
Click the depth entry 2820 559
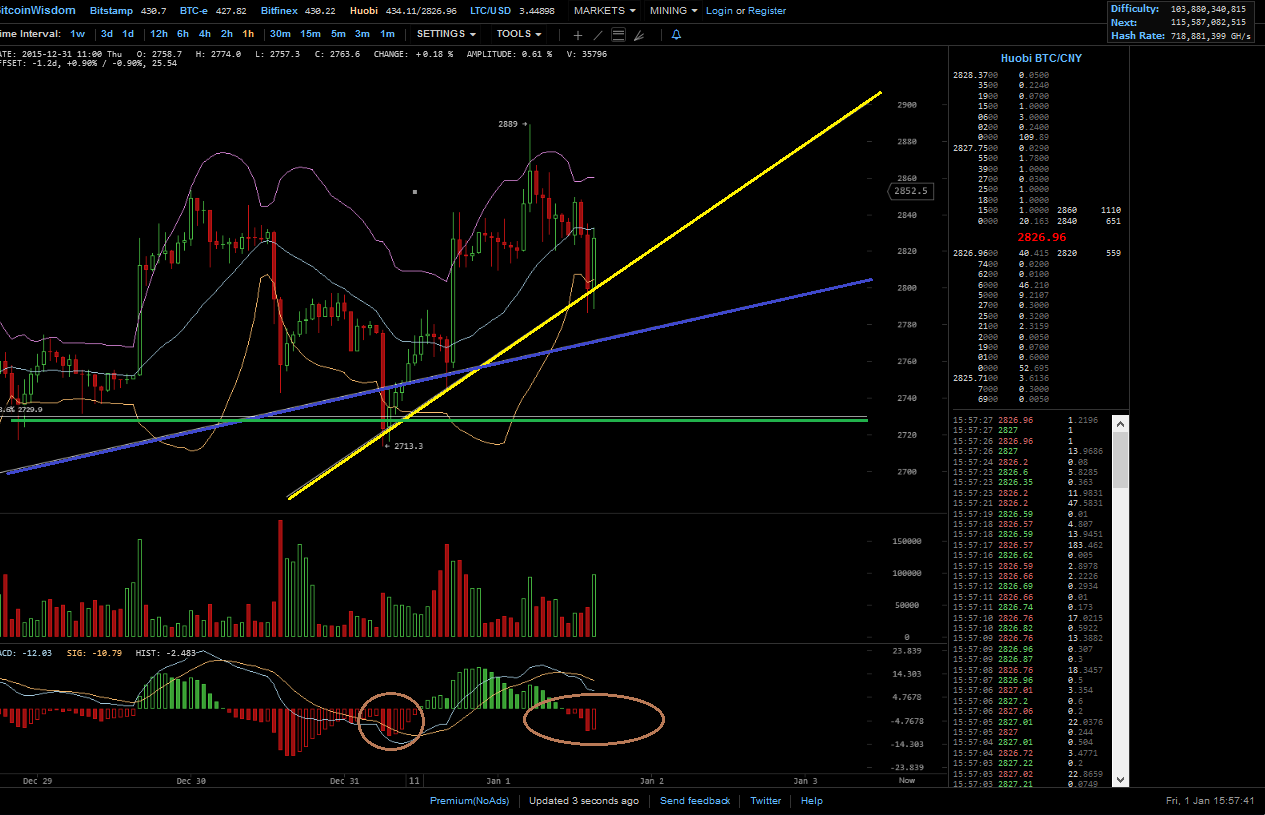pos(1088,253)
